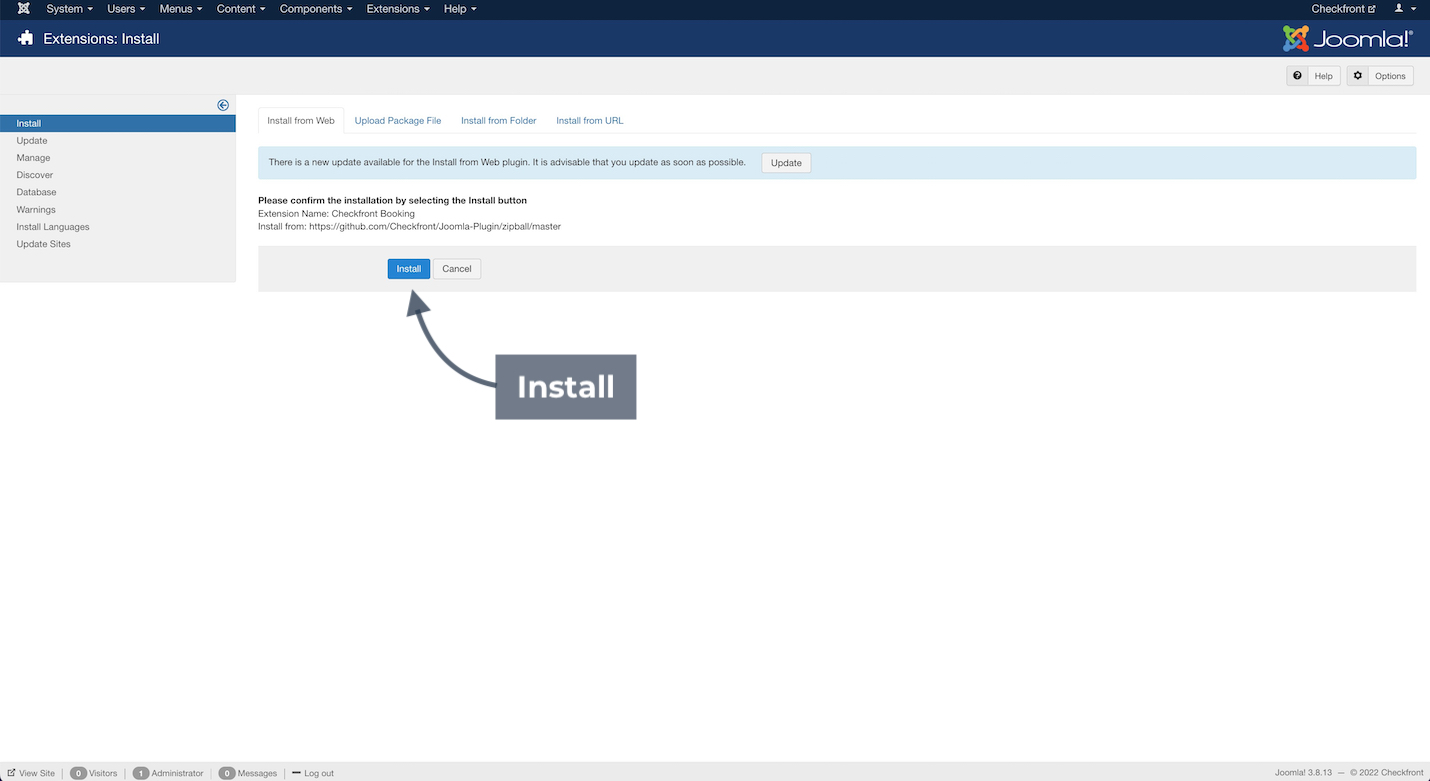Open the System dropdown menu
This screenshot has height=781, width=1430.
click(x=69, y=9)
